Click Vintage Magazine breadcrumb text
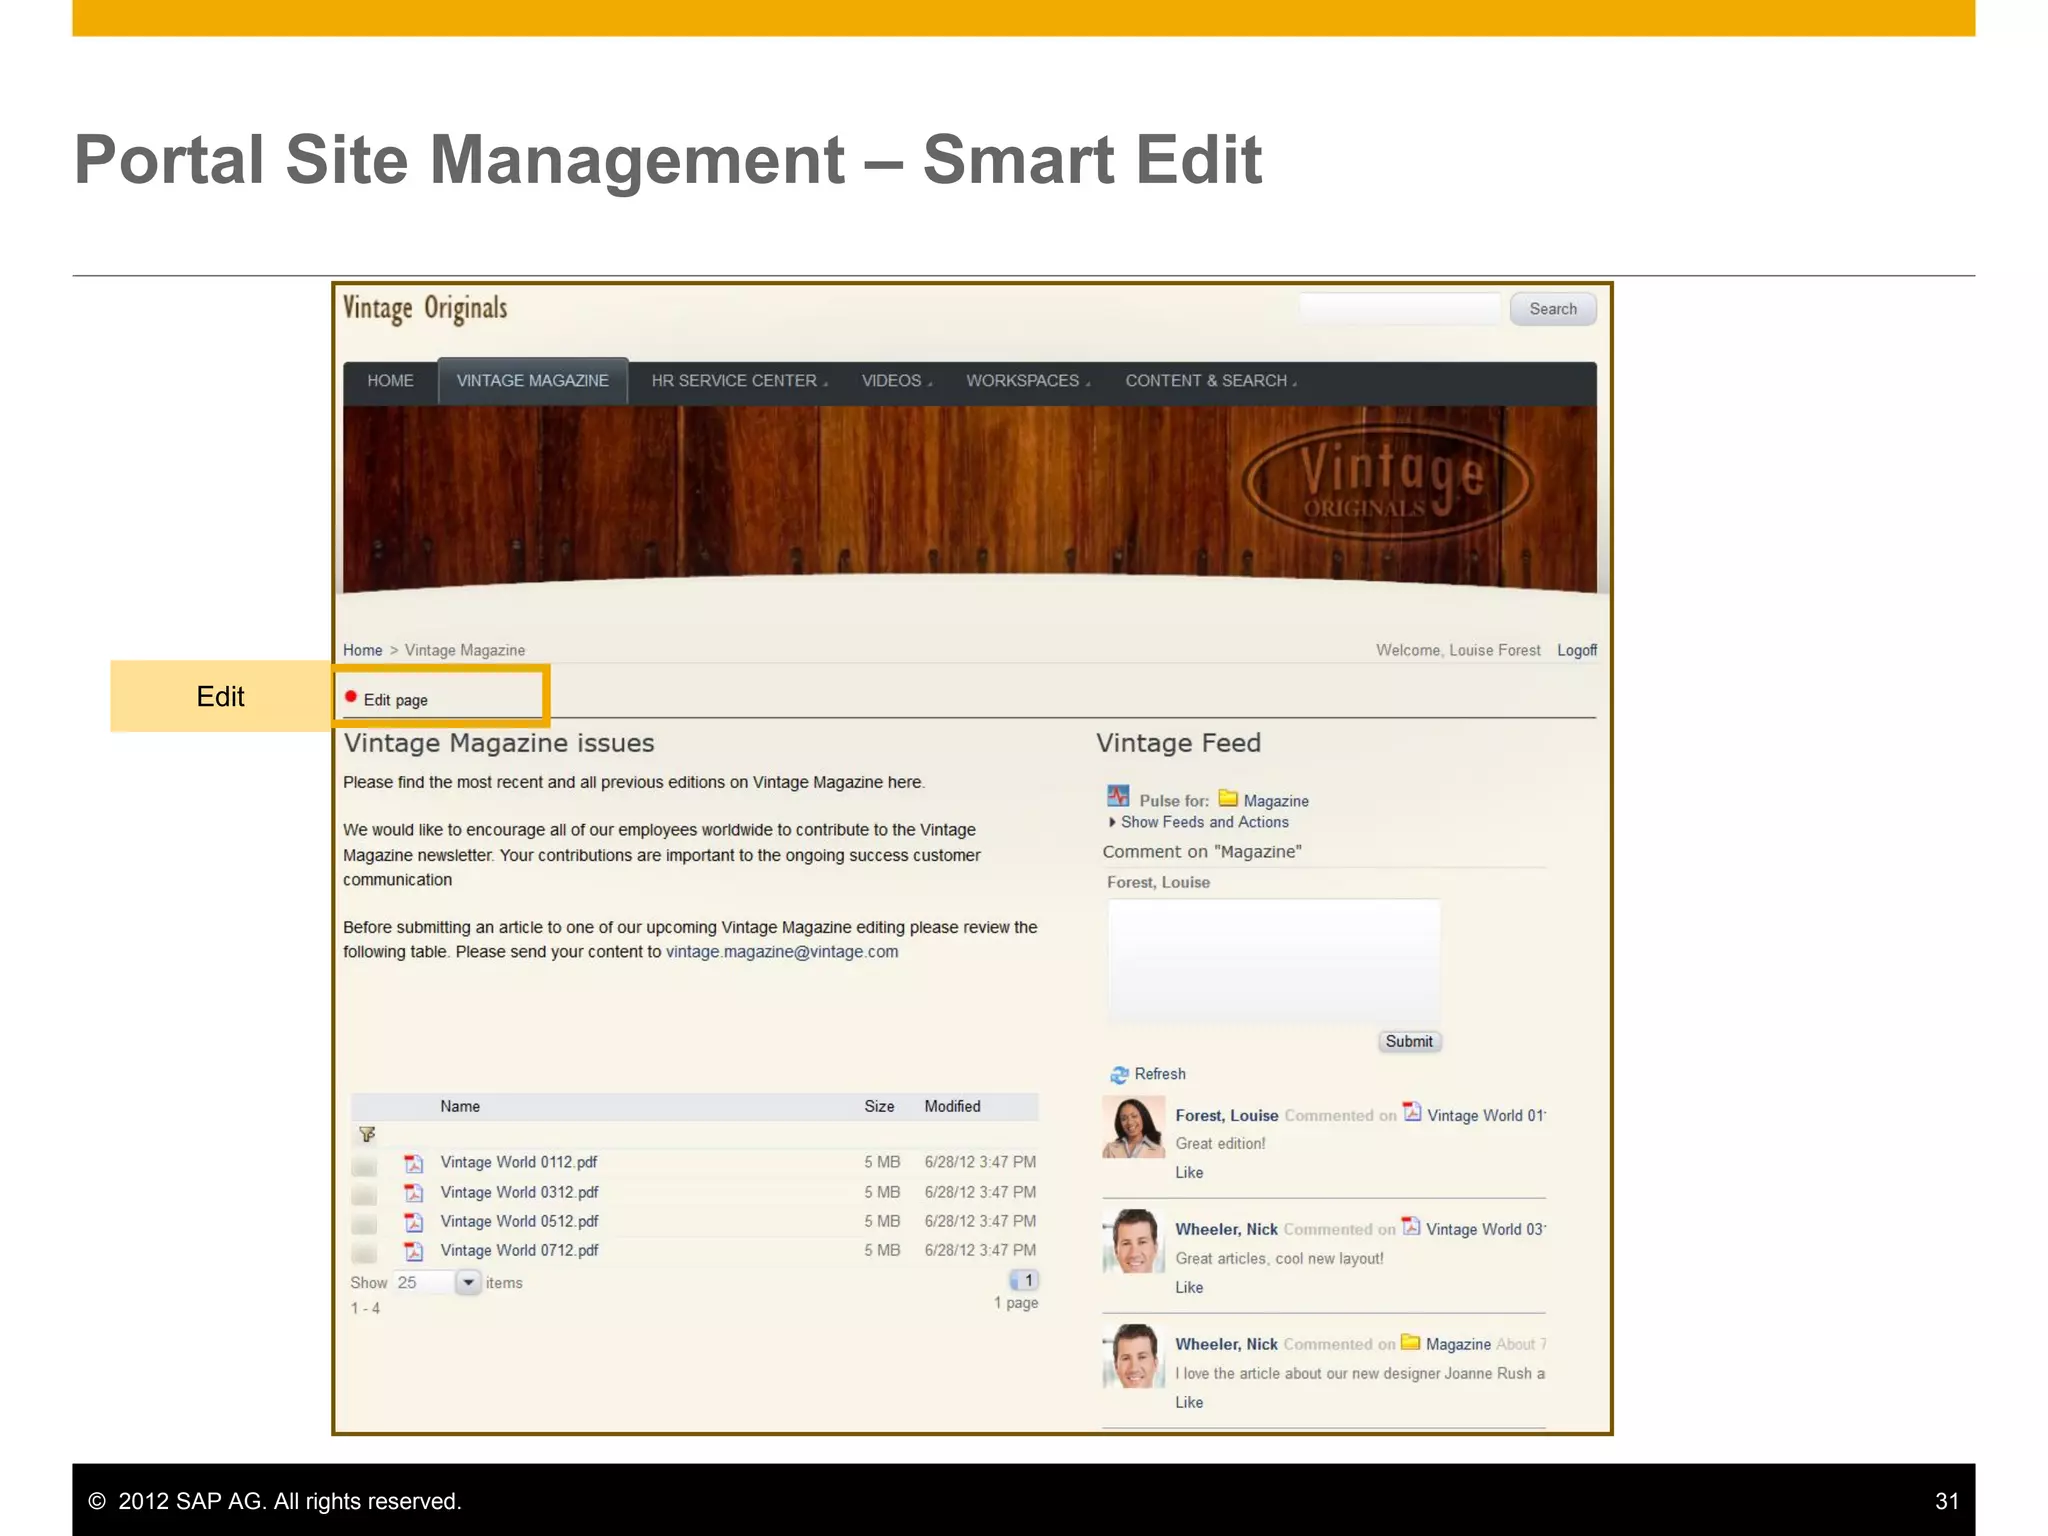The width and height of the screenshot is (2048, 1536). coord(465,650)
